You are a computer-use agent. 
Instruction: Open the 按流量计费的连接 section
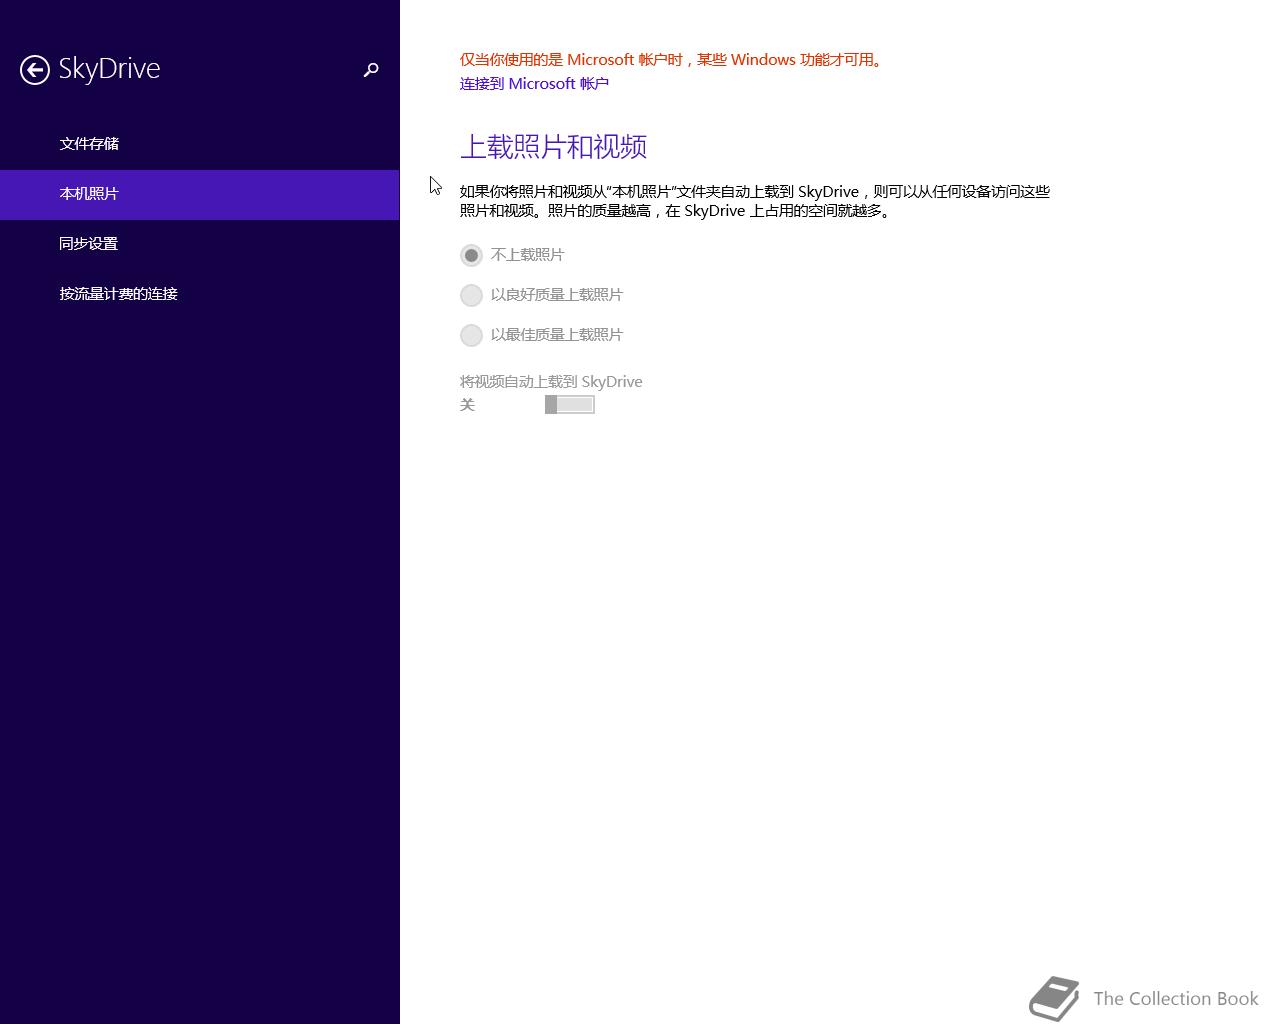click(x=199, y=294)
